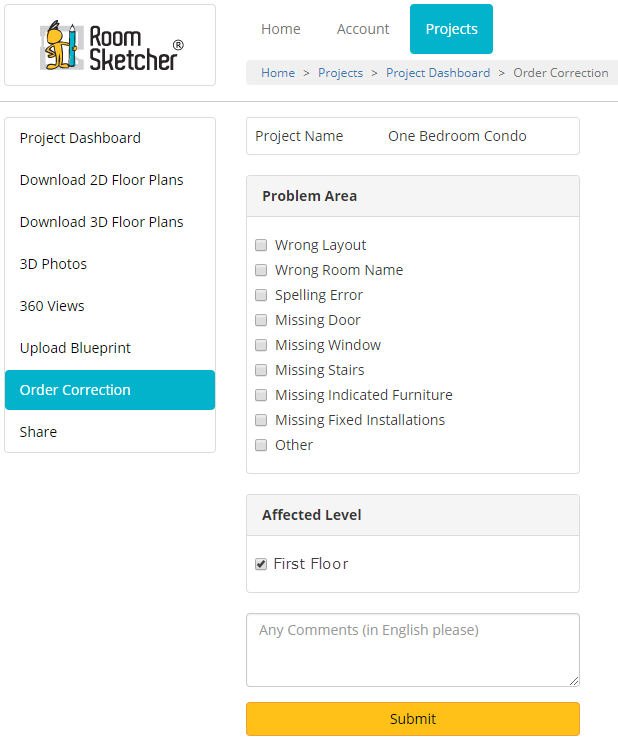This screenshot has width=618, height=738.
Task: Select the Projects tab
Action: pos(451,29)
